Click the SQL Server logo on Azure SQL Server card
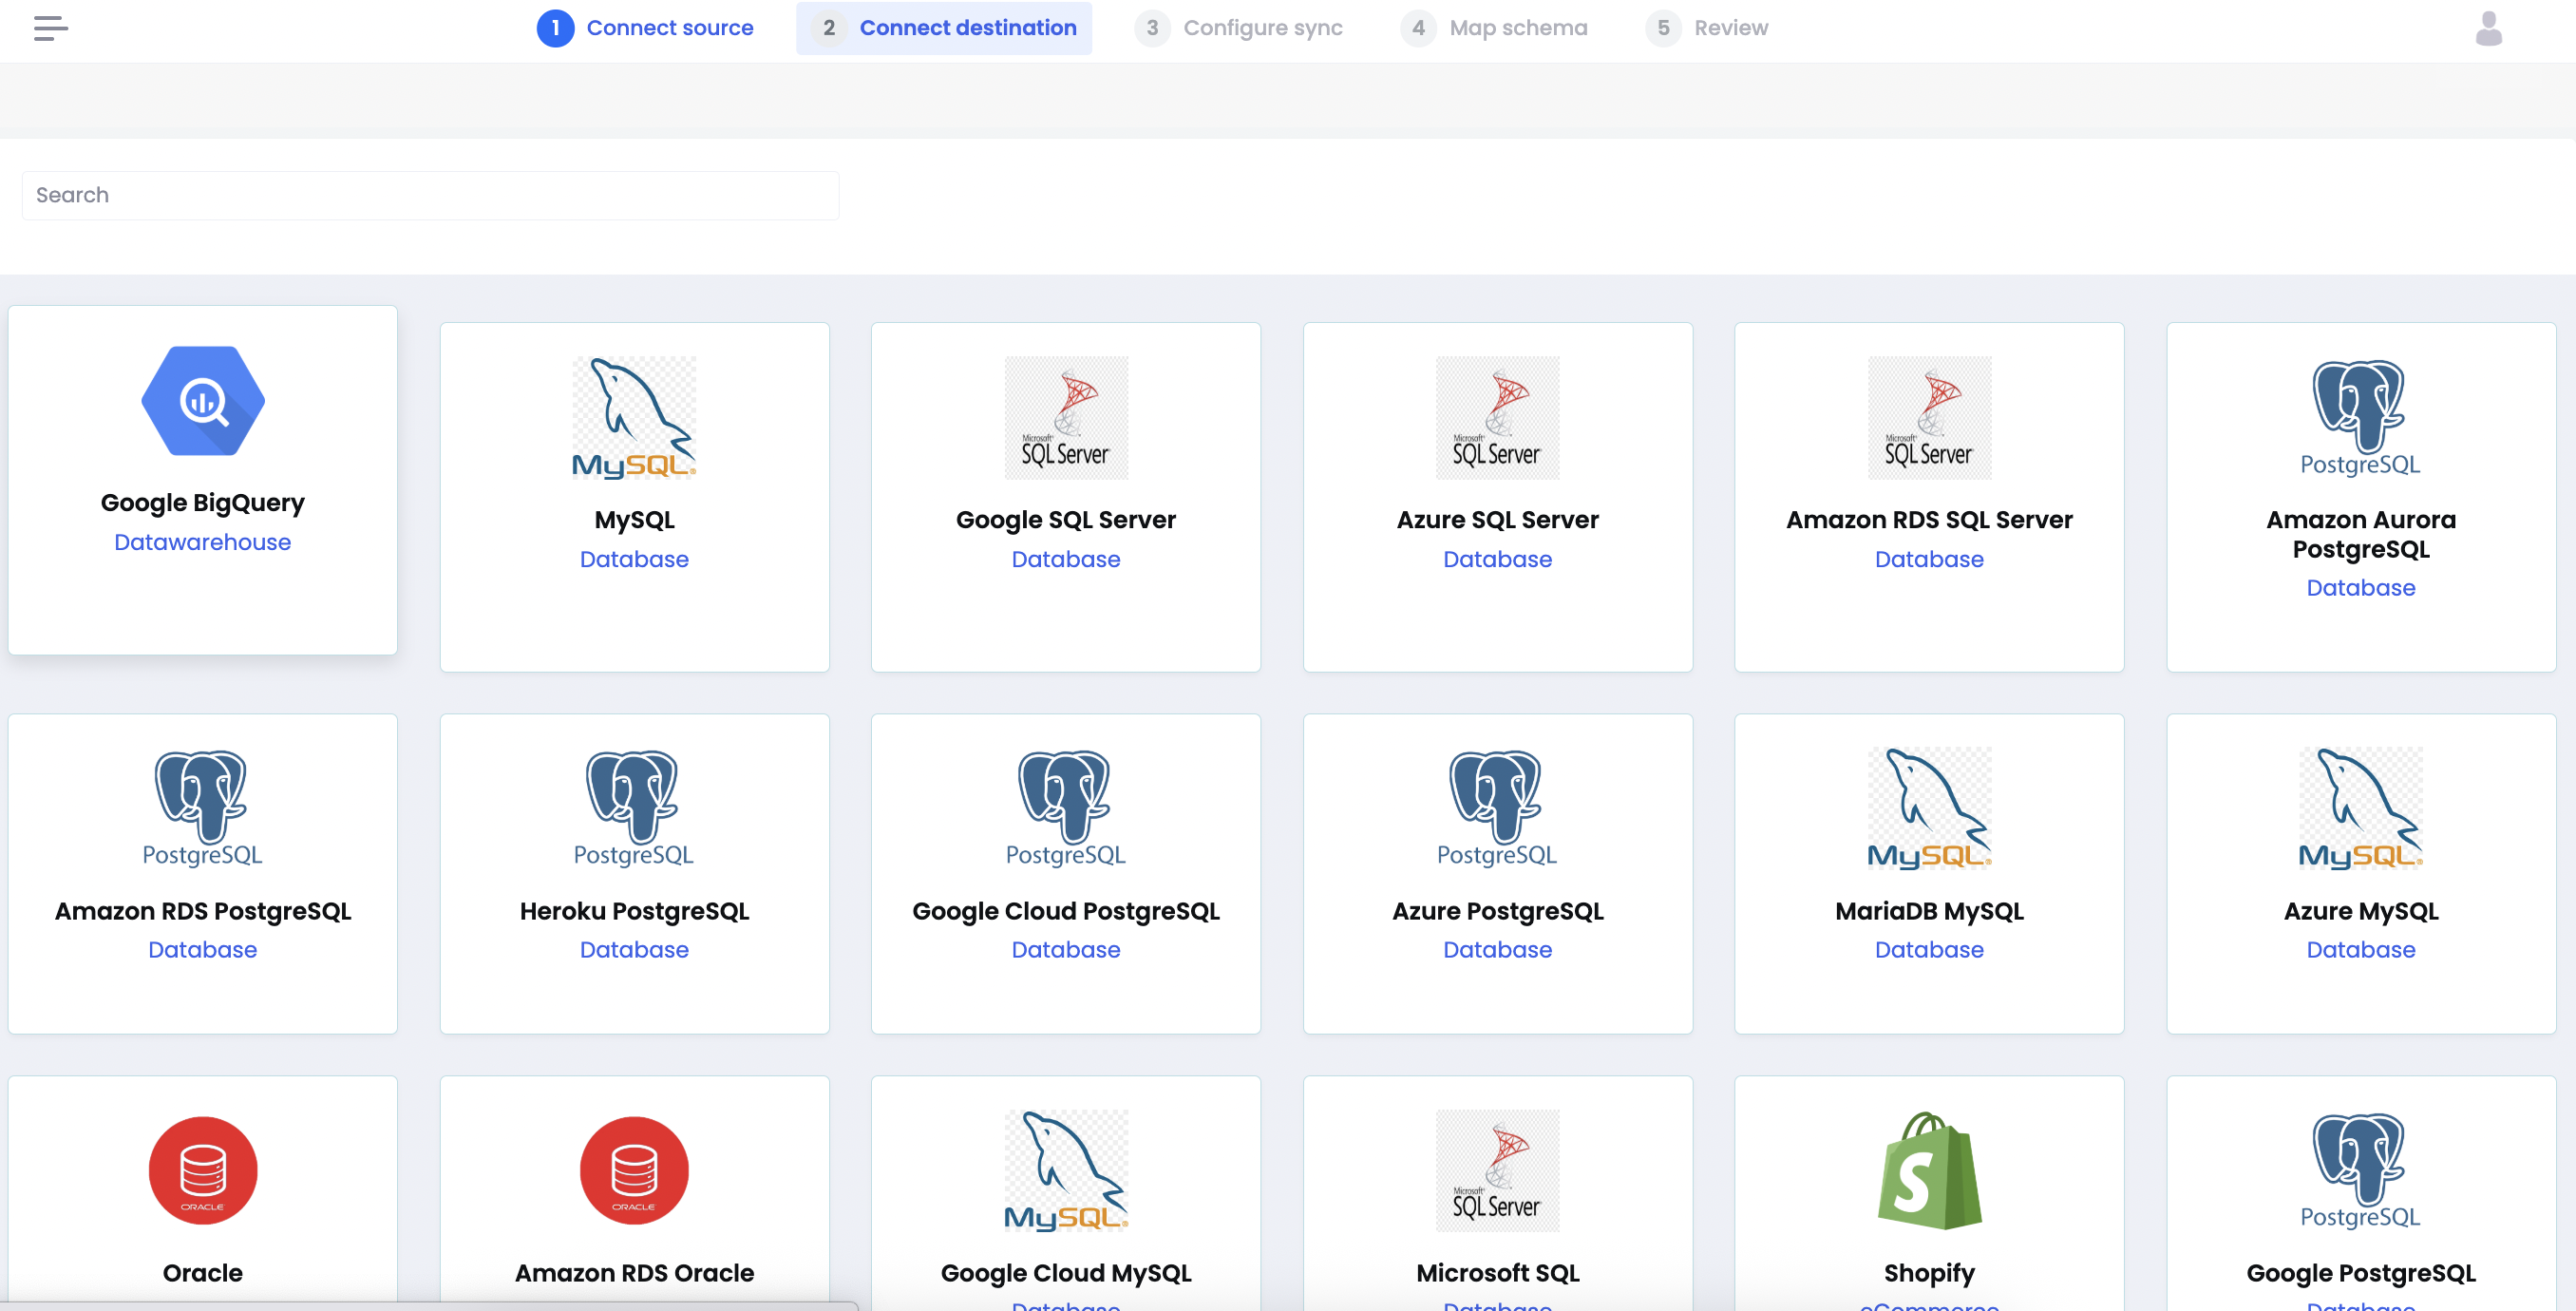Image resolution: width=2576 pixels, height=1311 pixels. click(1497, 417)
